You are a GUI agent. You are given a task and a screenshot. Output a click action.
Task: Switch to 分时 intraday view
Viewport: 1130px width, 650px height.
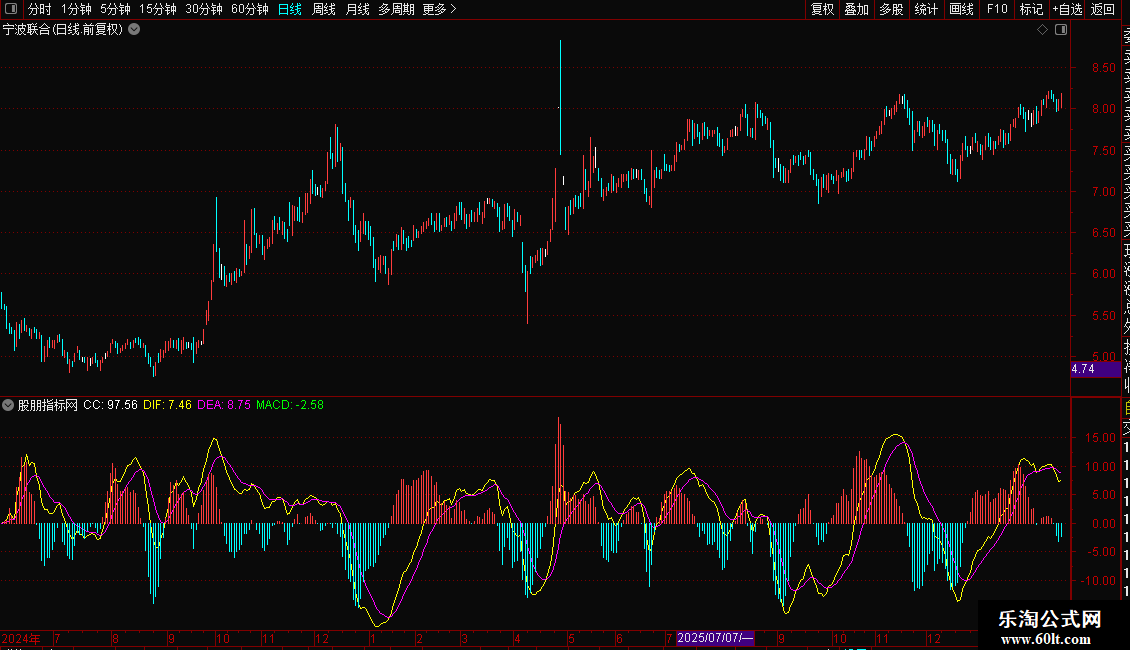click(40, 9)
